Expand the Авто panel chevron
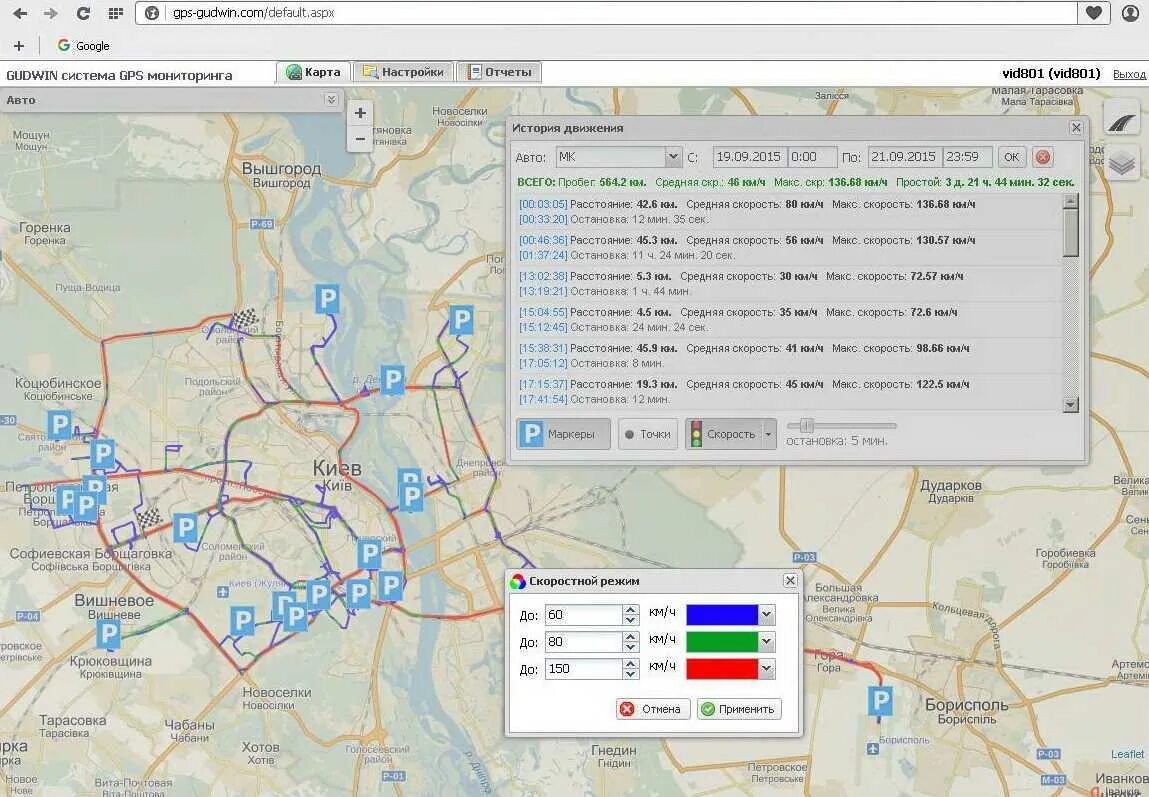 point(331,100)
